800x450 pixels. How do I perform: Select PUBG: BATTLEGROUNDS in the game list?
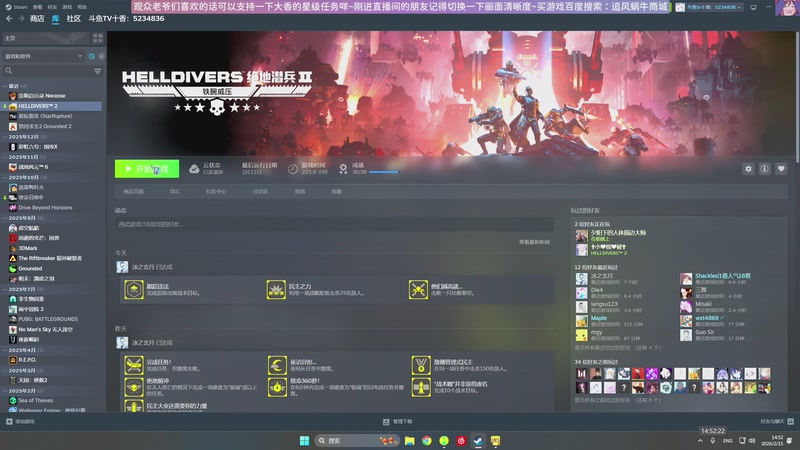[48, 319]
